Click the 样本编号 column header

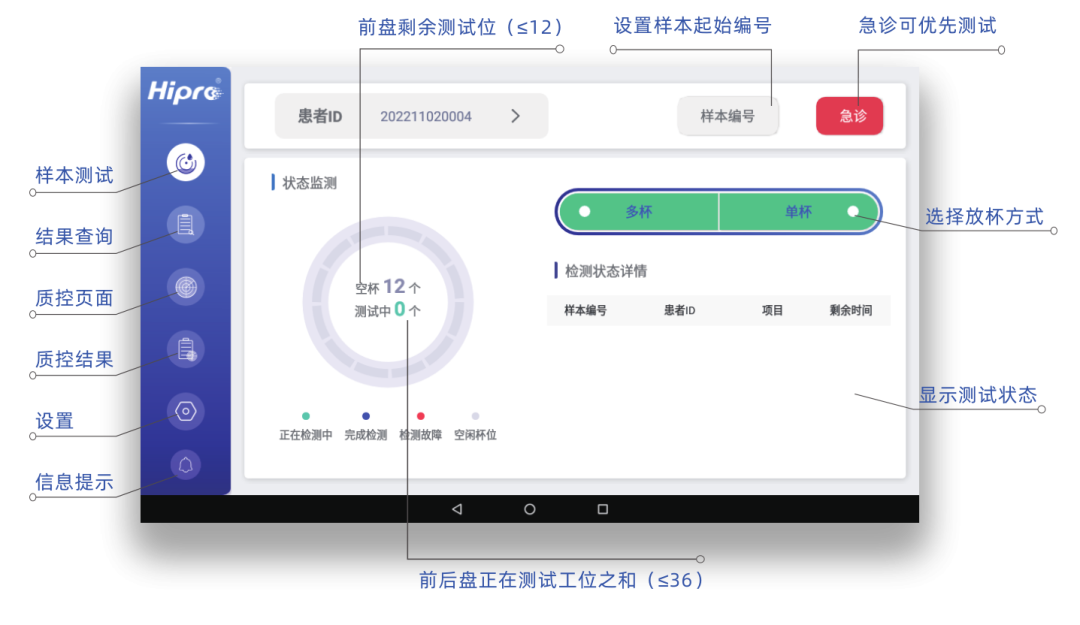585,311
